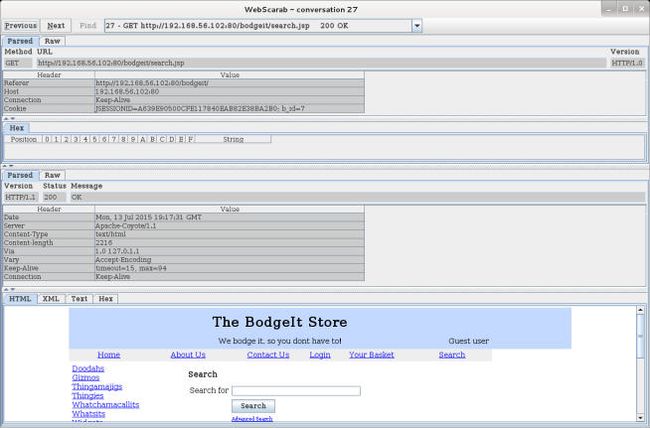The width and height of the screenshot is (650, 428).
Task: Go to the Next conversation
Action: 56,26
